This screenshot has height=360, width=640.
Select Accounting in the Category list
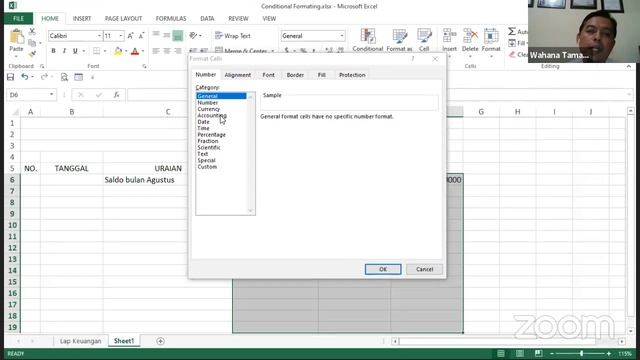tap(212, 116)
